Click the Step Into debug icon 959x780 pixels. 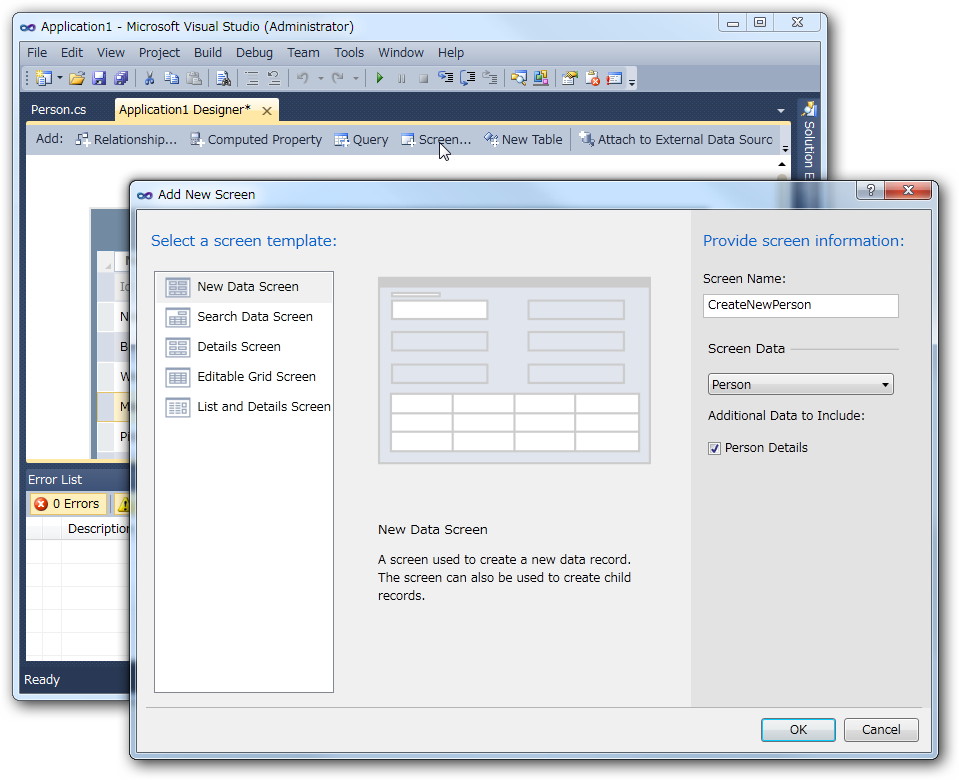click(445, 78)
